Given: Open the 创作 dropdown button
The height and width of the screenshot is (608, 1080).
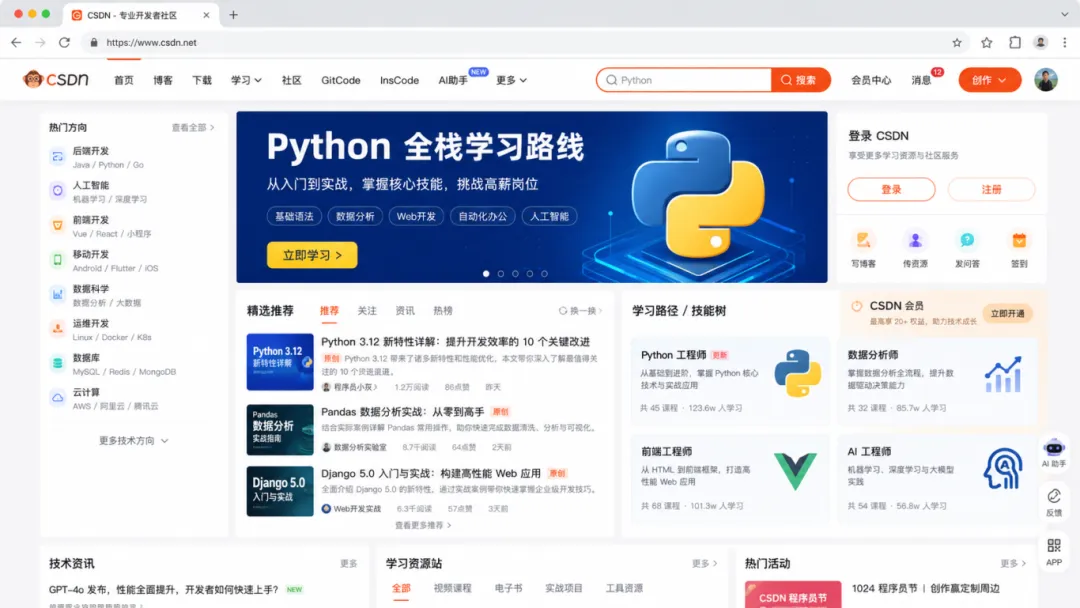Looking at the screenshot, I should click(x=989, y=80).
